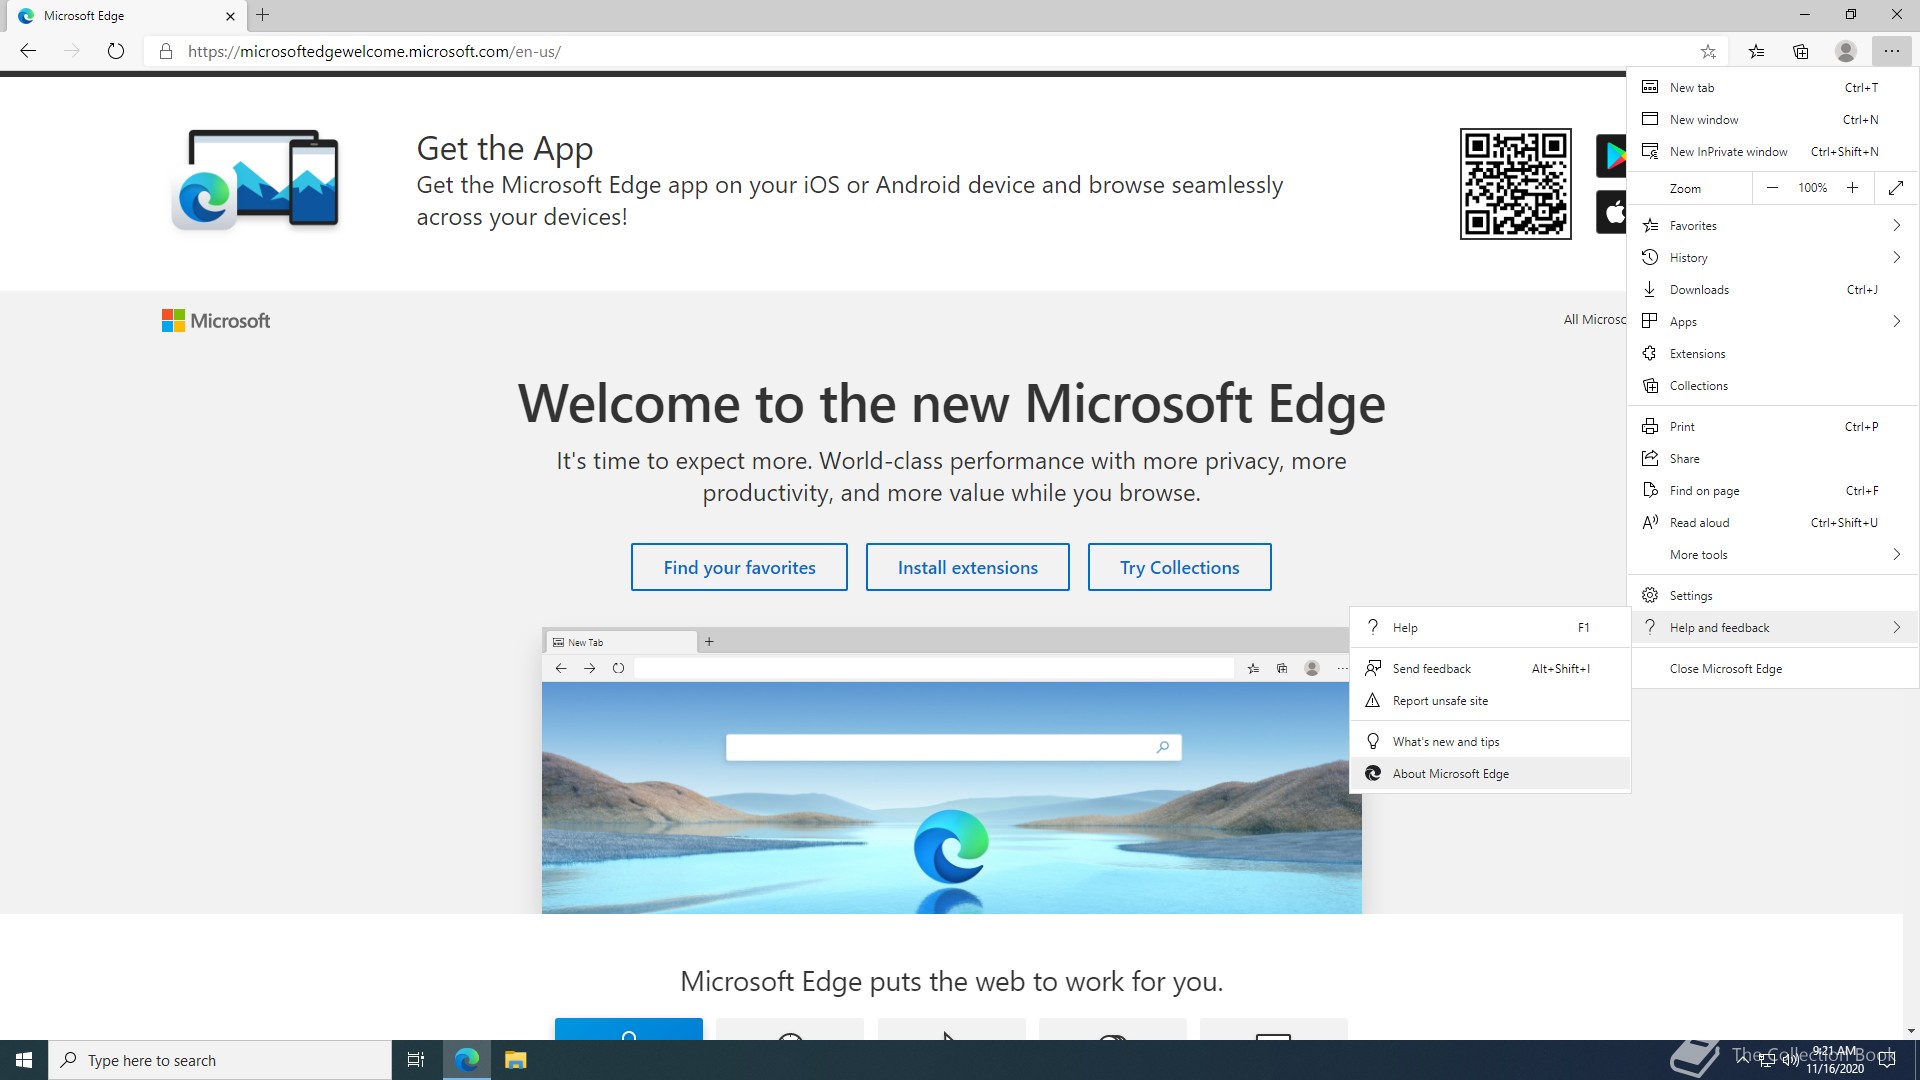The image size is (1920, 1080).
Task: Click Install extensions button
Action: pos(967,567)
